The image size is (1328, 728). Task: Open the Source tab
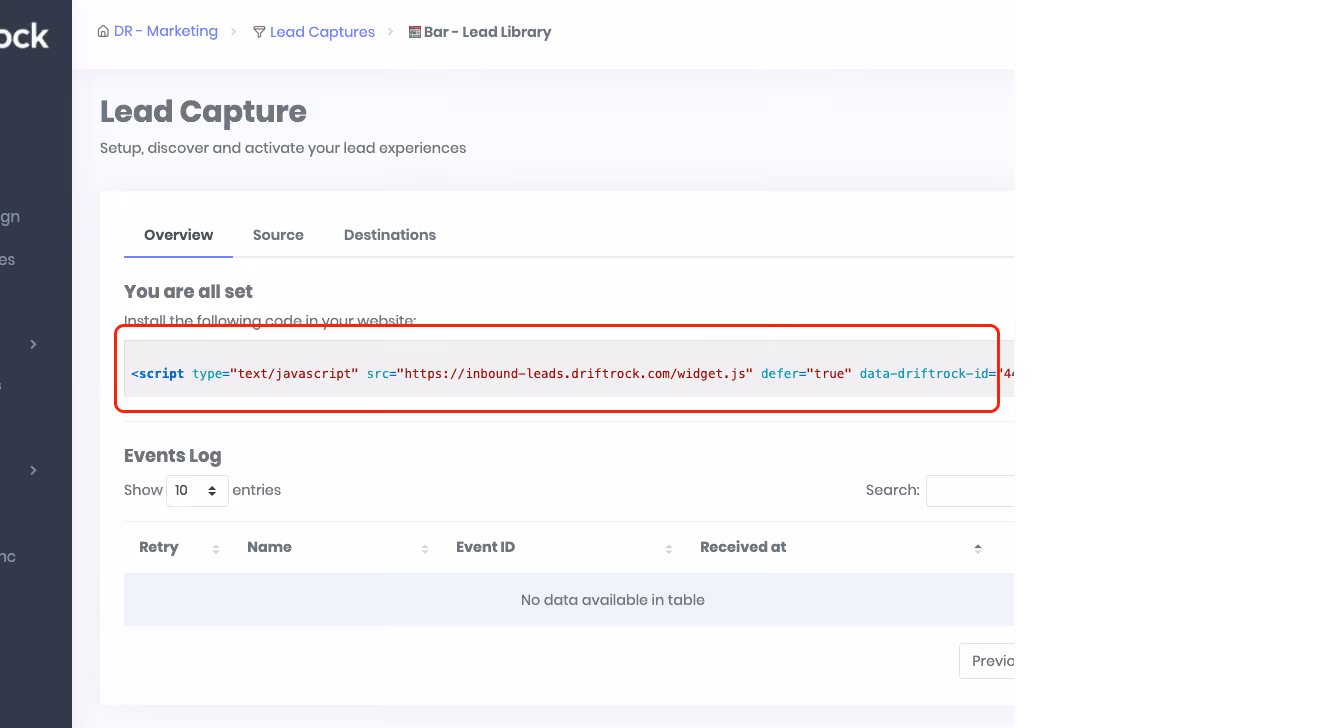[x=278, y=235]
